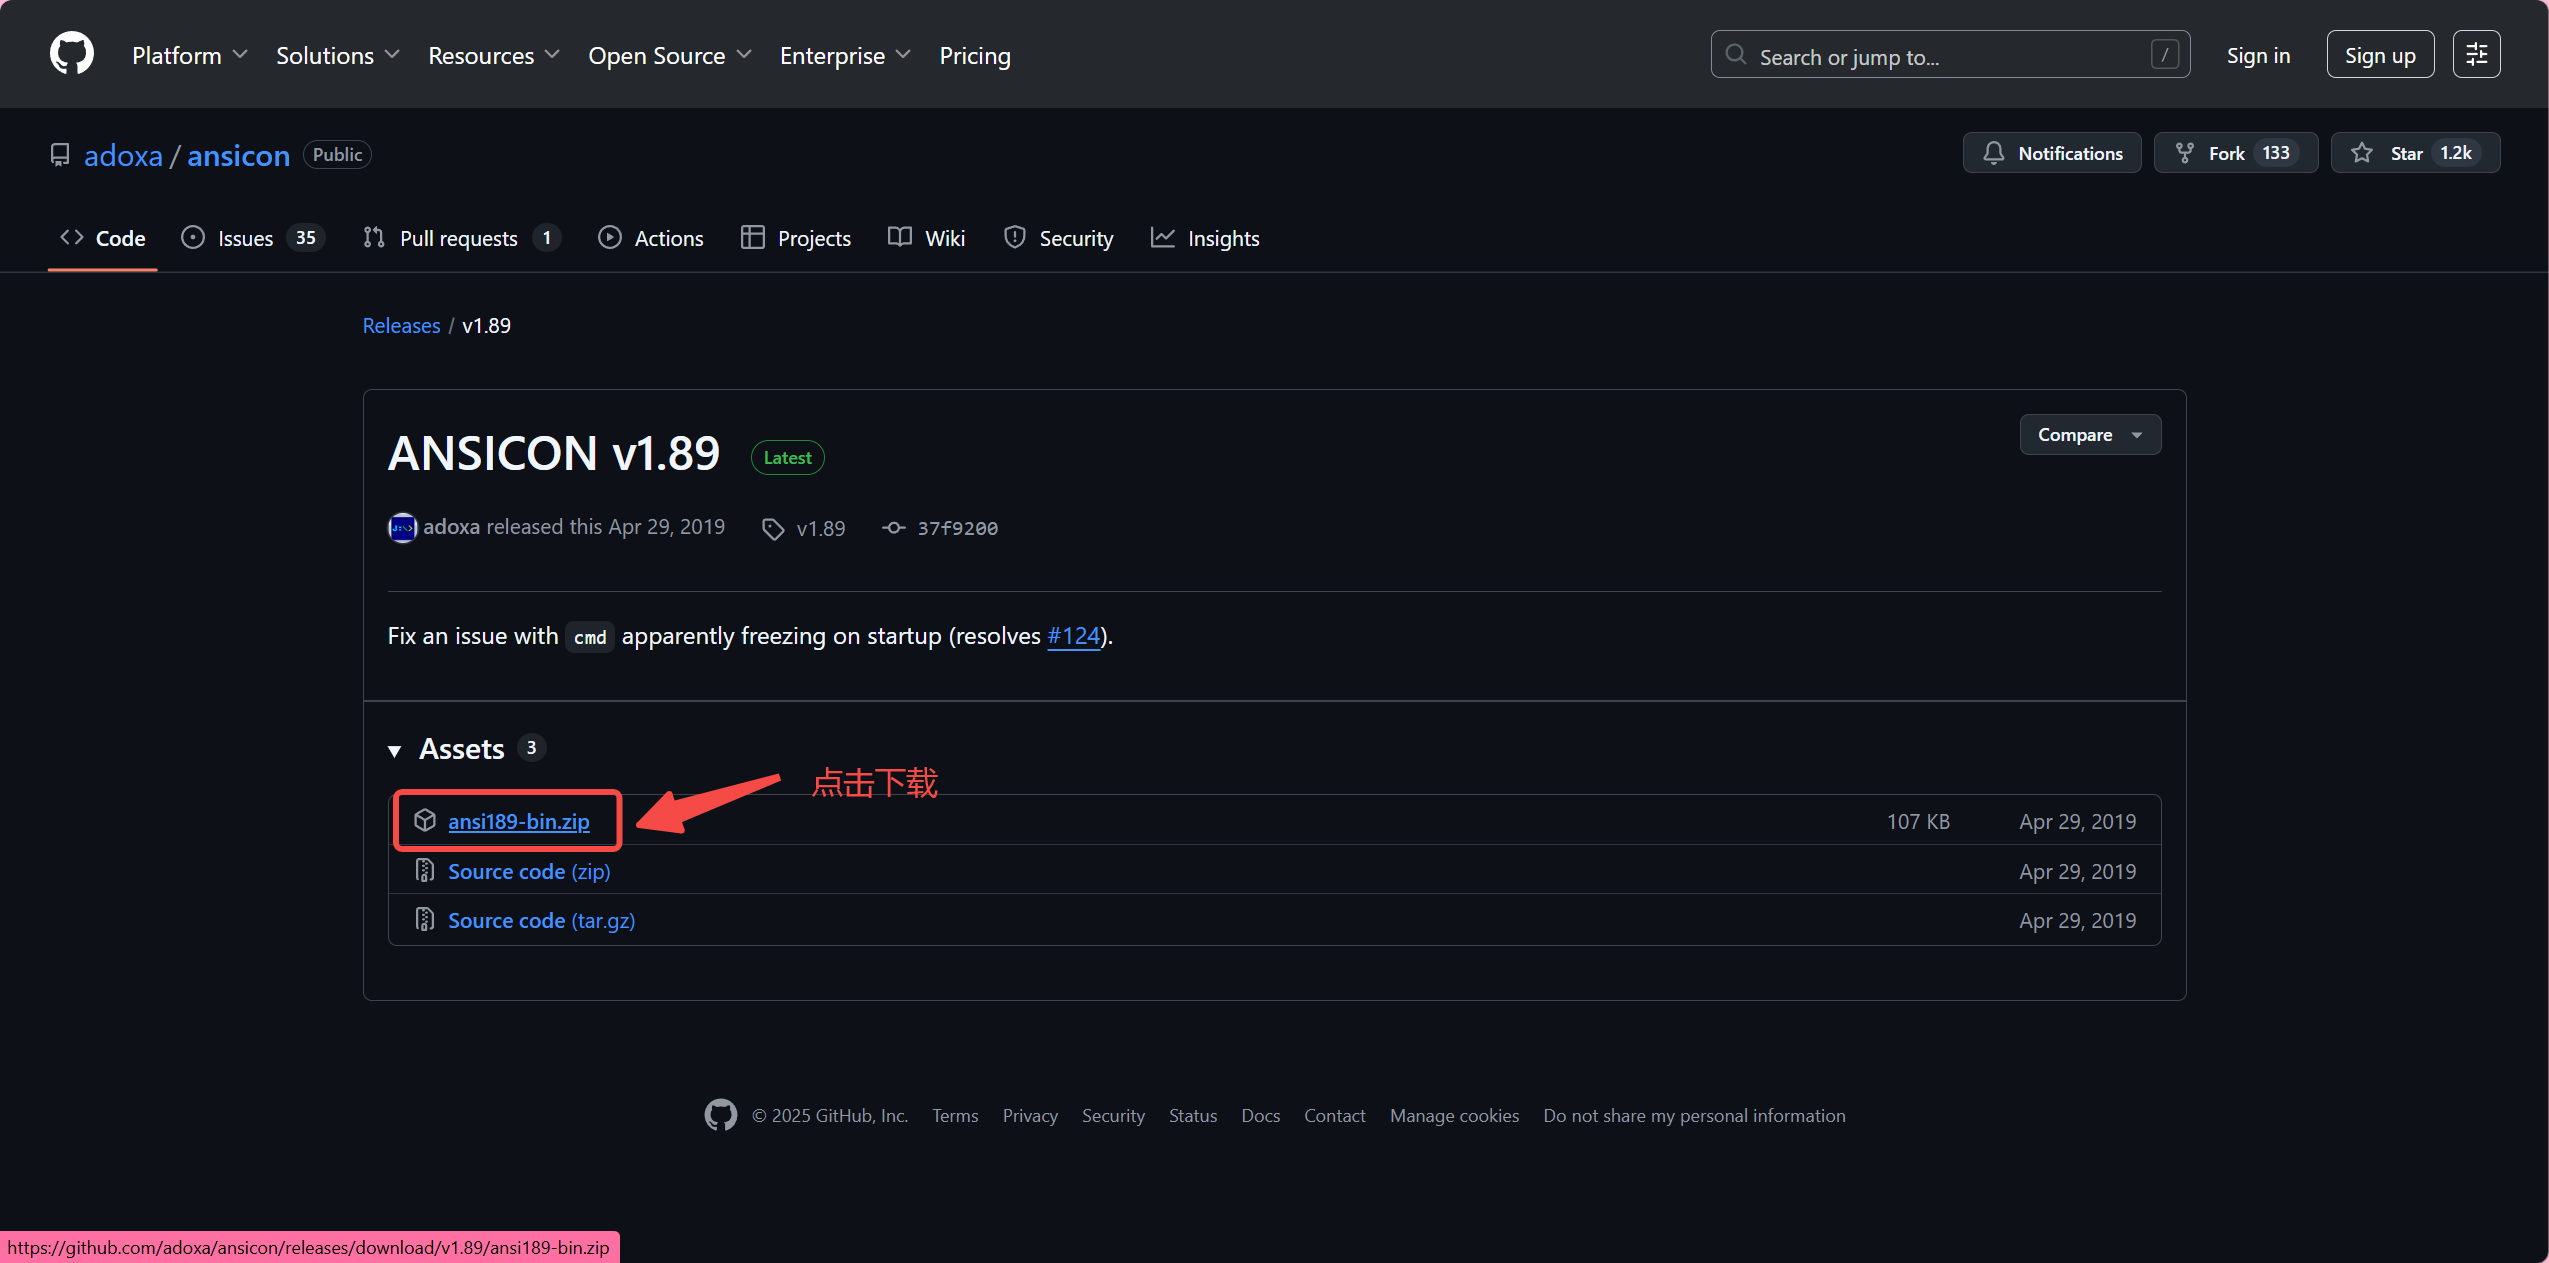Click the adoxa avatar image
2549x1263 pixels.
pos(402,528)
